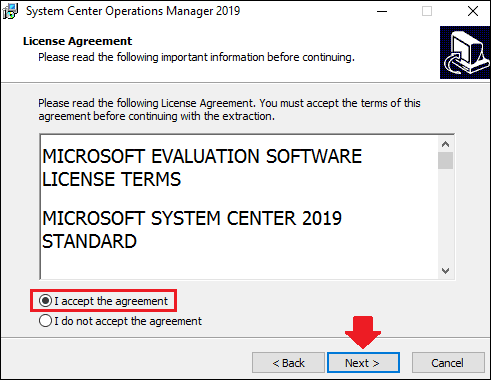Go Back to the previous step
The image size is (491, 380).
click(x=288, y=363)
